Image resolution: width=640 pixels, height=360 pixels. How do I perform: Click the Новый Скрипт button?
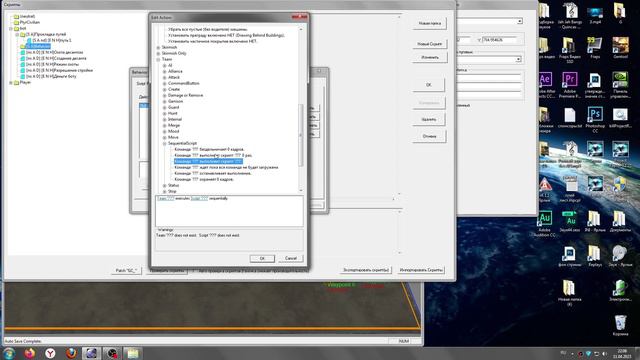pyautogui.click(x=429, y=44)
